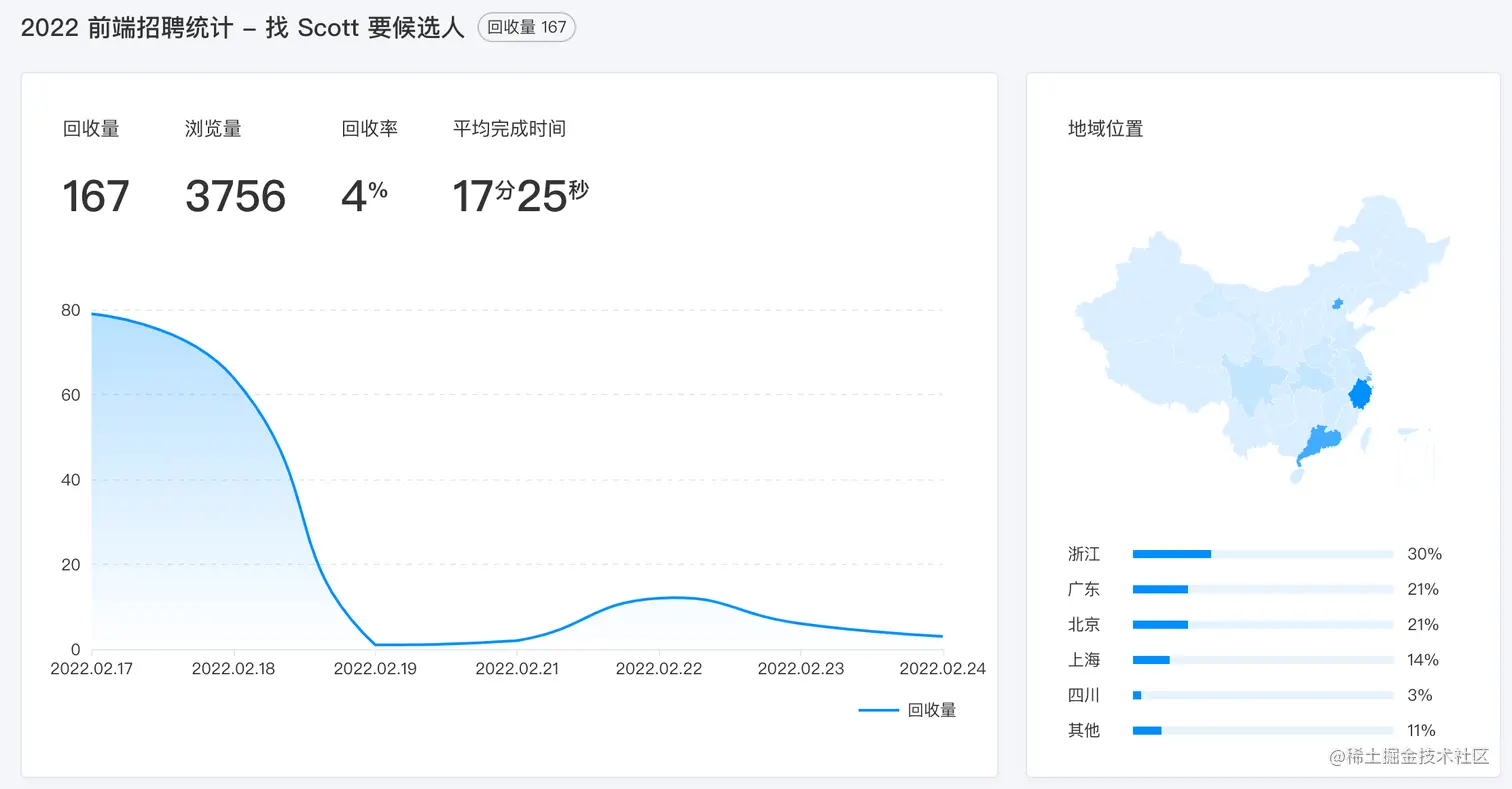Click the 40 y-axis label
Screen dimensions: 1512x789
(70, 480)
